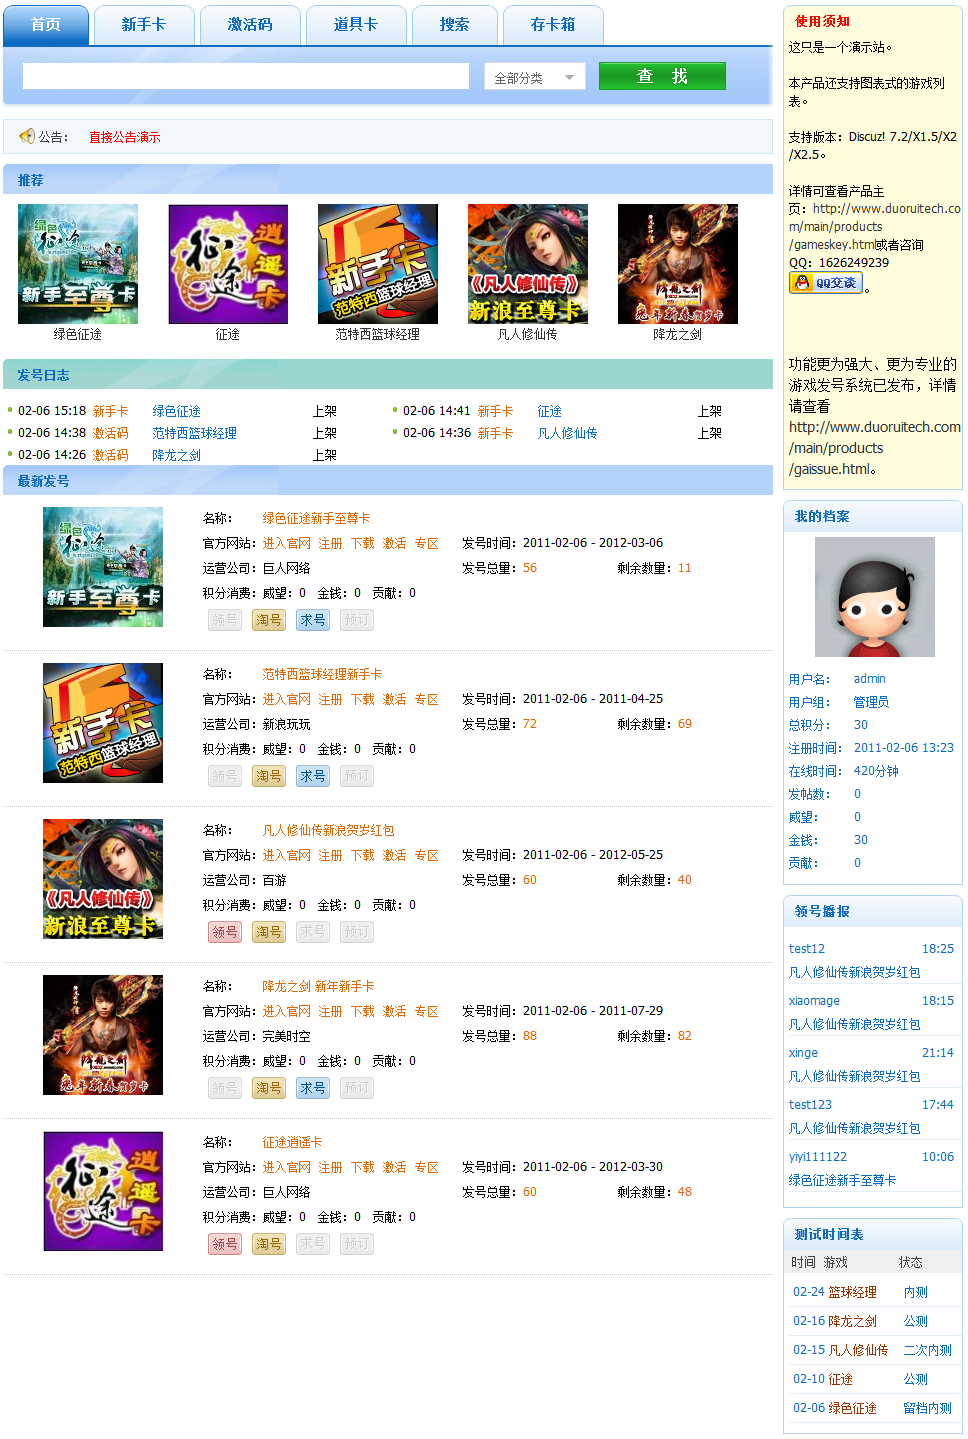Click the 征途逍遥卡 listing image
Viewport: 968px width, 1439px height.
coord(103,1191)
